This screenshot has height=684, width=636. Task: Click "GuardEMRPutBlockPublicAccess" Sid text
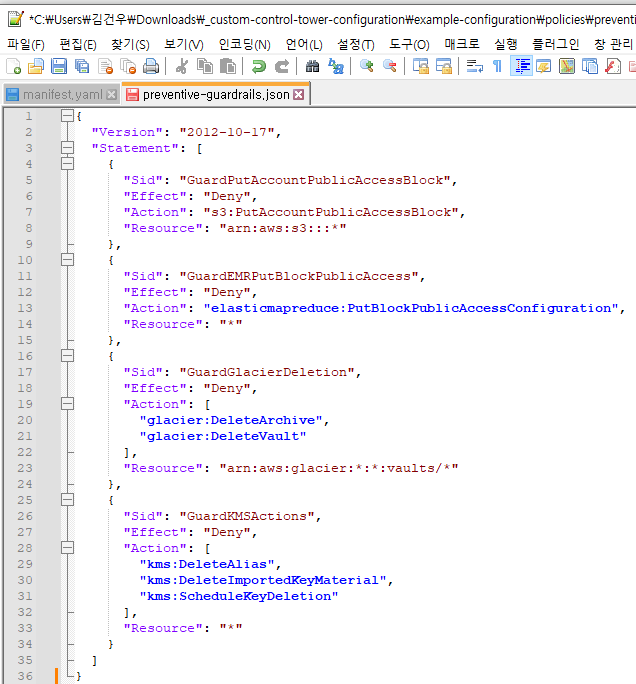pos(299,276)
